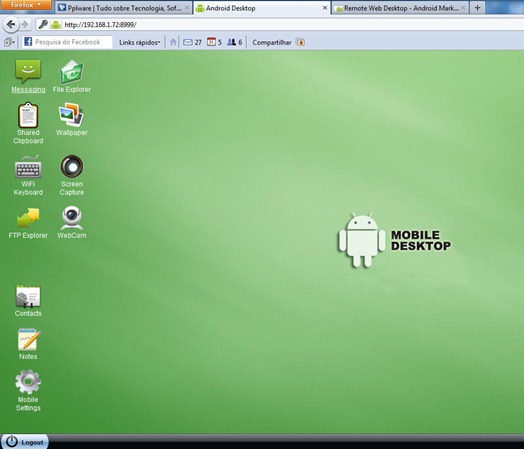This screenshot has width=524, height=449.
Task: Start the WiFi Keyboard tool
Action: coord(28,166)
